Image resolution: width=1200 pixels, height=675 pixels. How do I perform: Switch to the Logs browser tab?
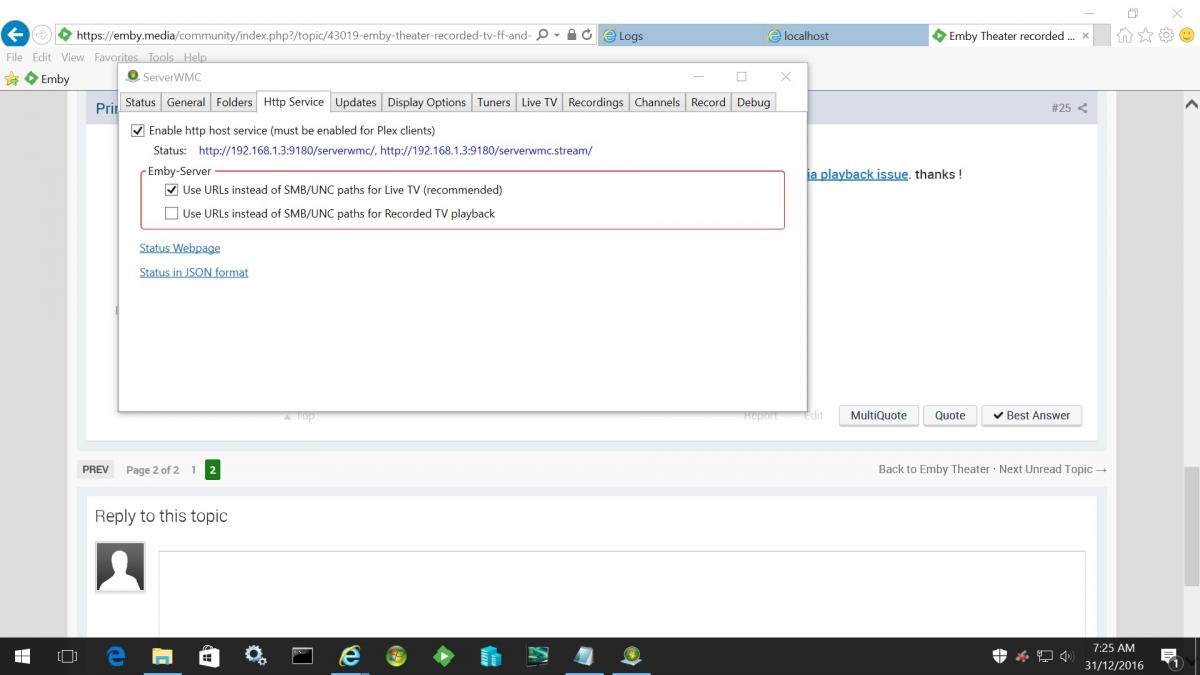(680, 35)
